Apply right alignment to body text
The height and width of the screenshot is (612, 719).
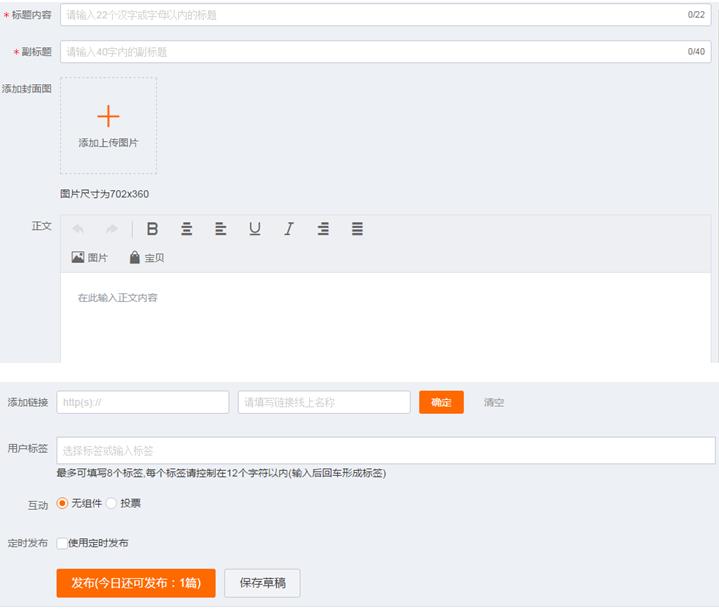coord(323,229)
